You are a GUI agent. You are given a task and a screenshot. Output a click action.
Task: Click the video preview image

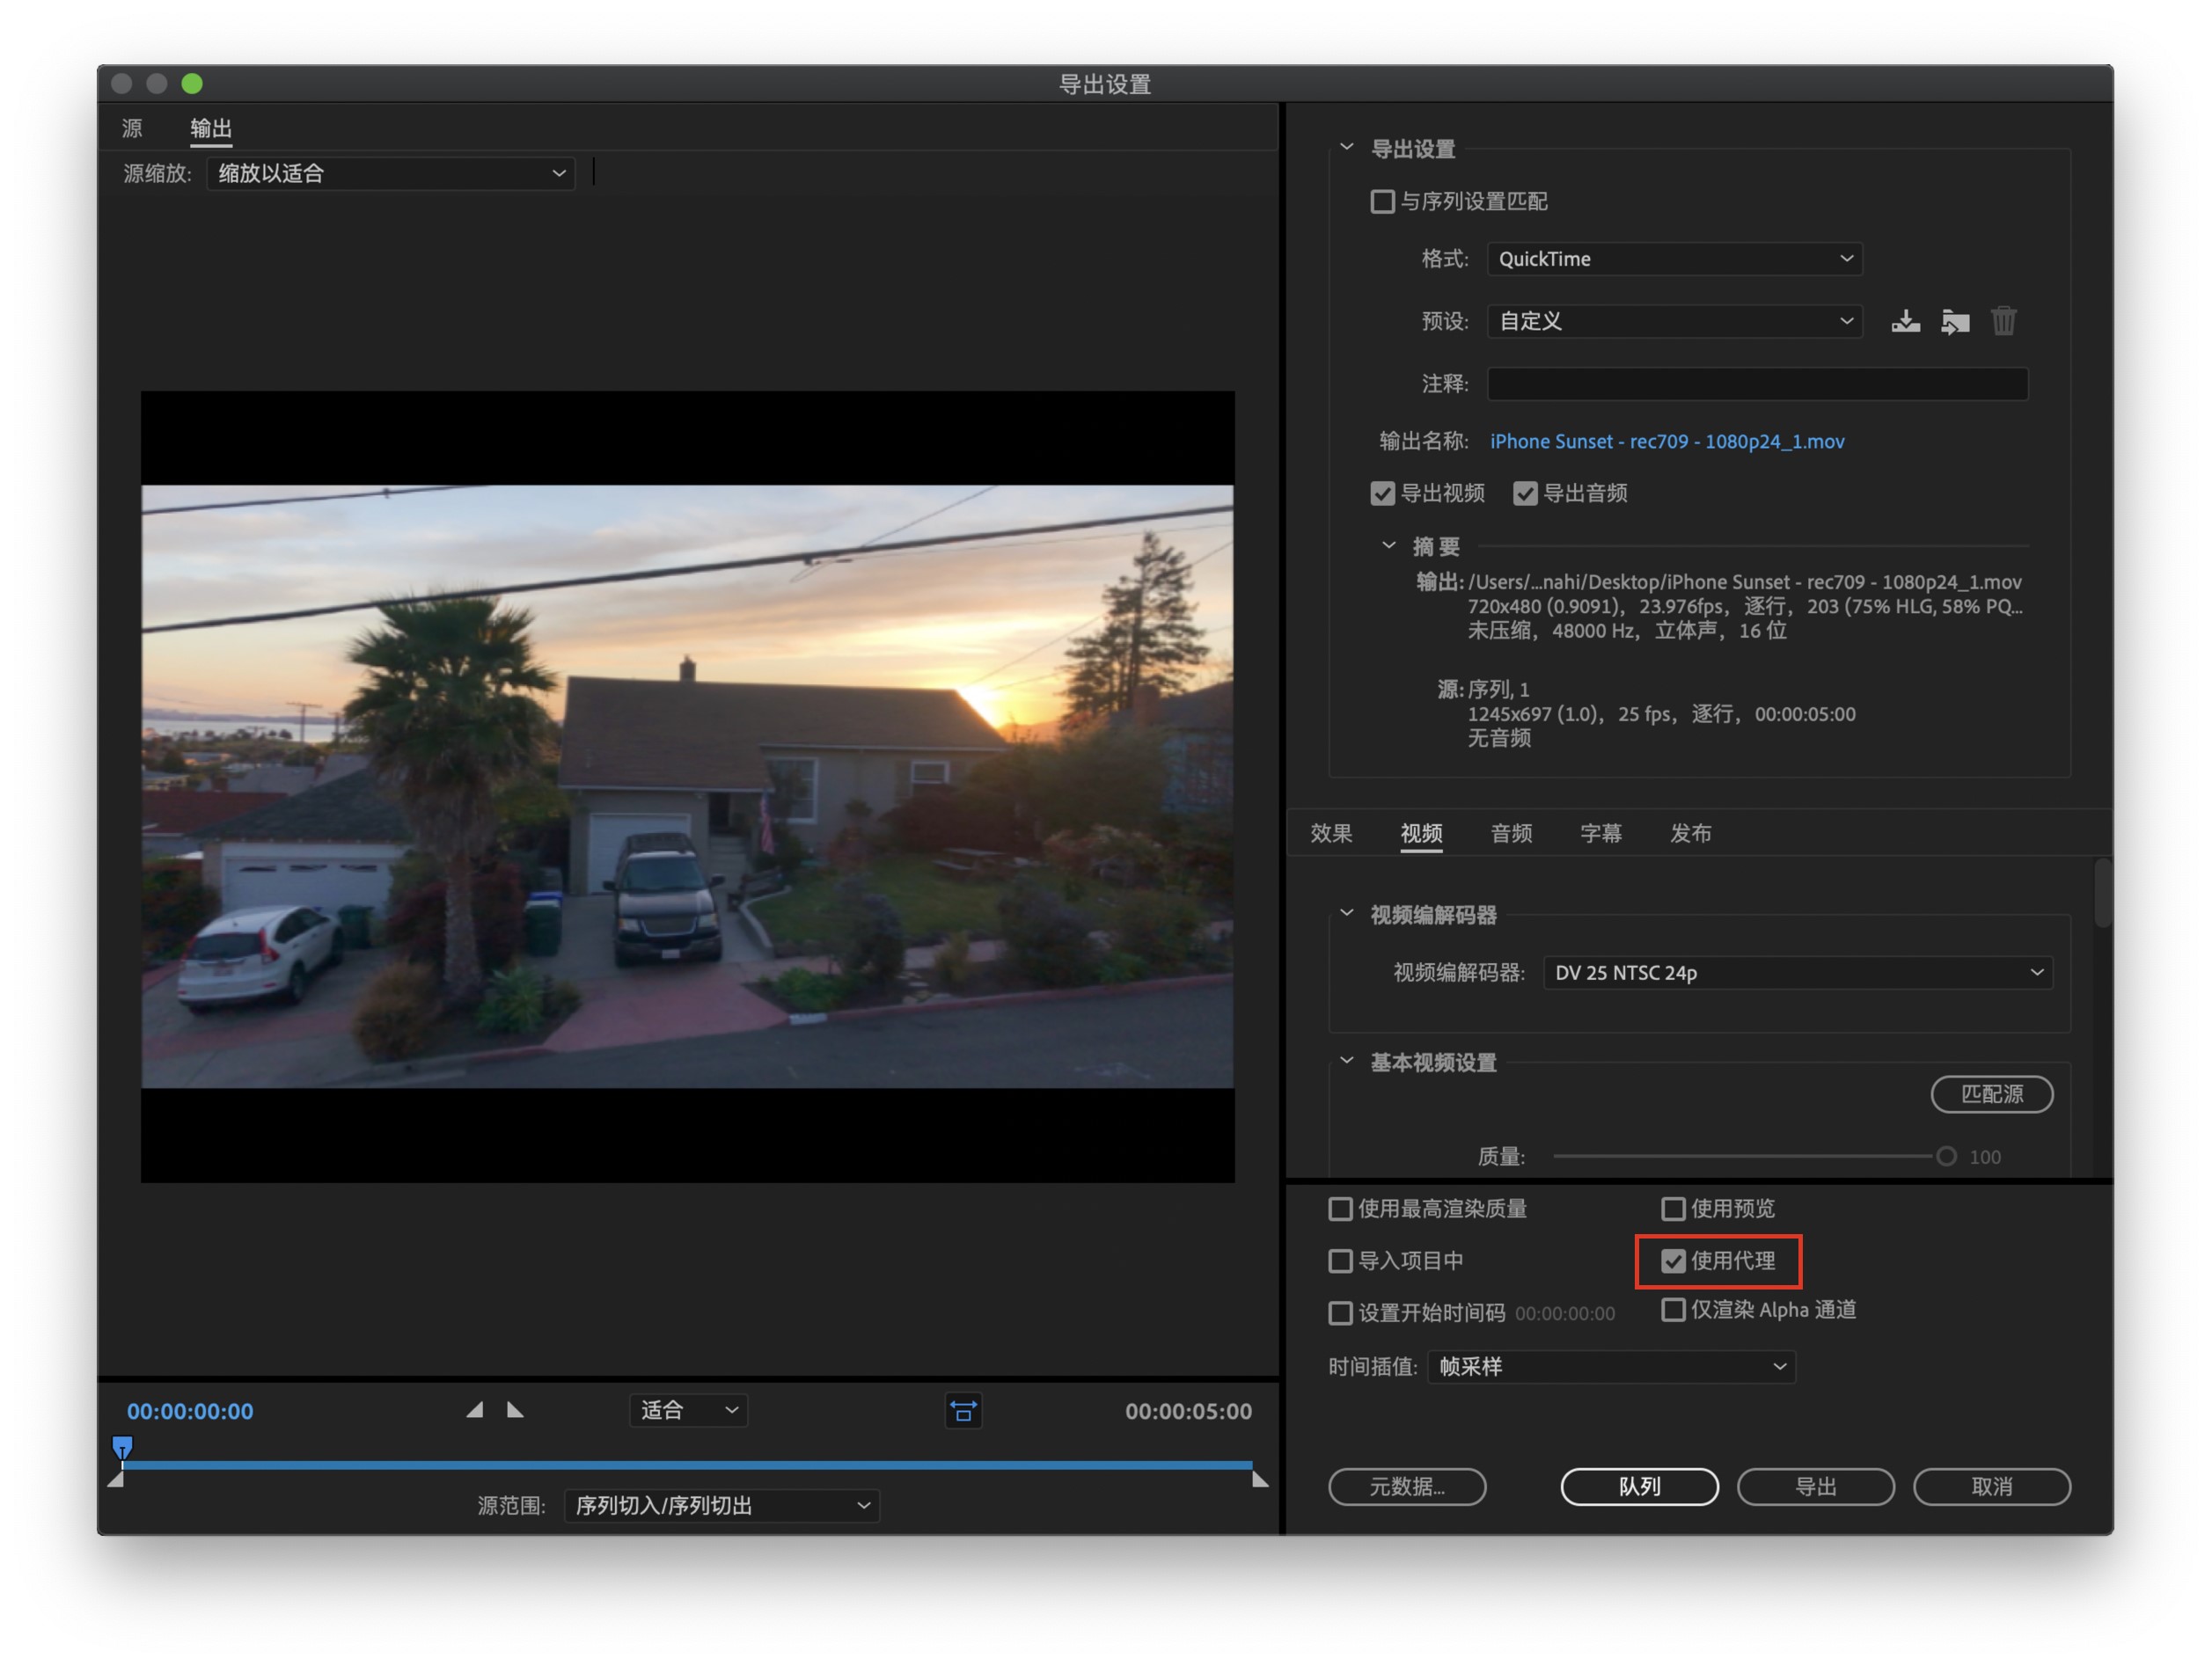pyautogui.click(x=687, y=786)
